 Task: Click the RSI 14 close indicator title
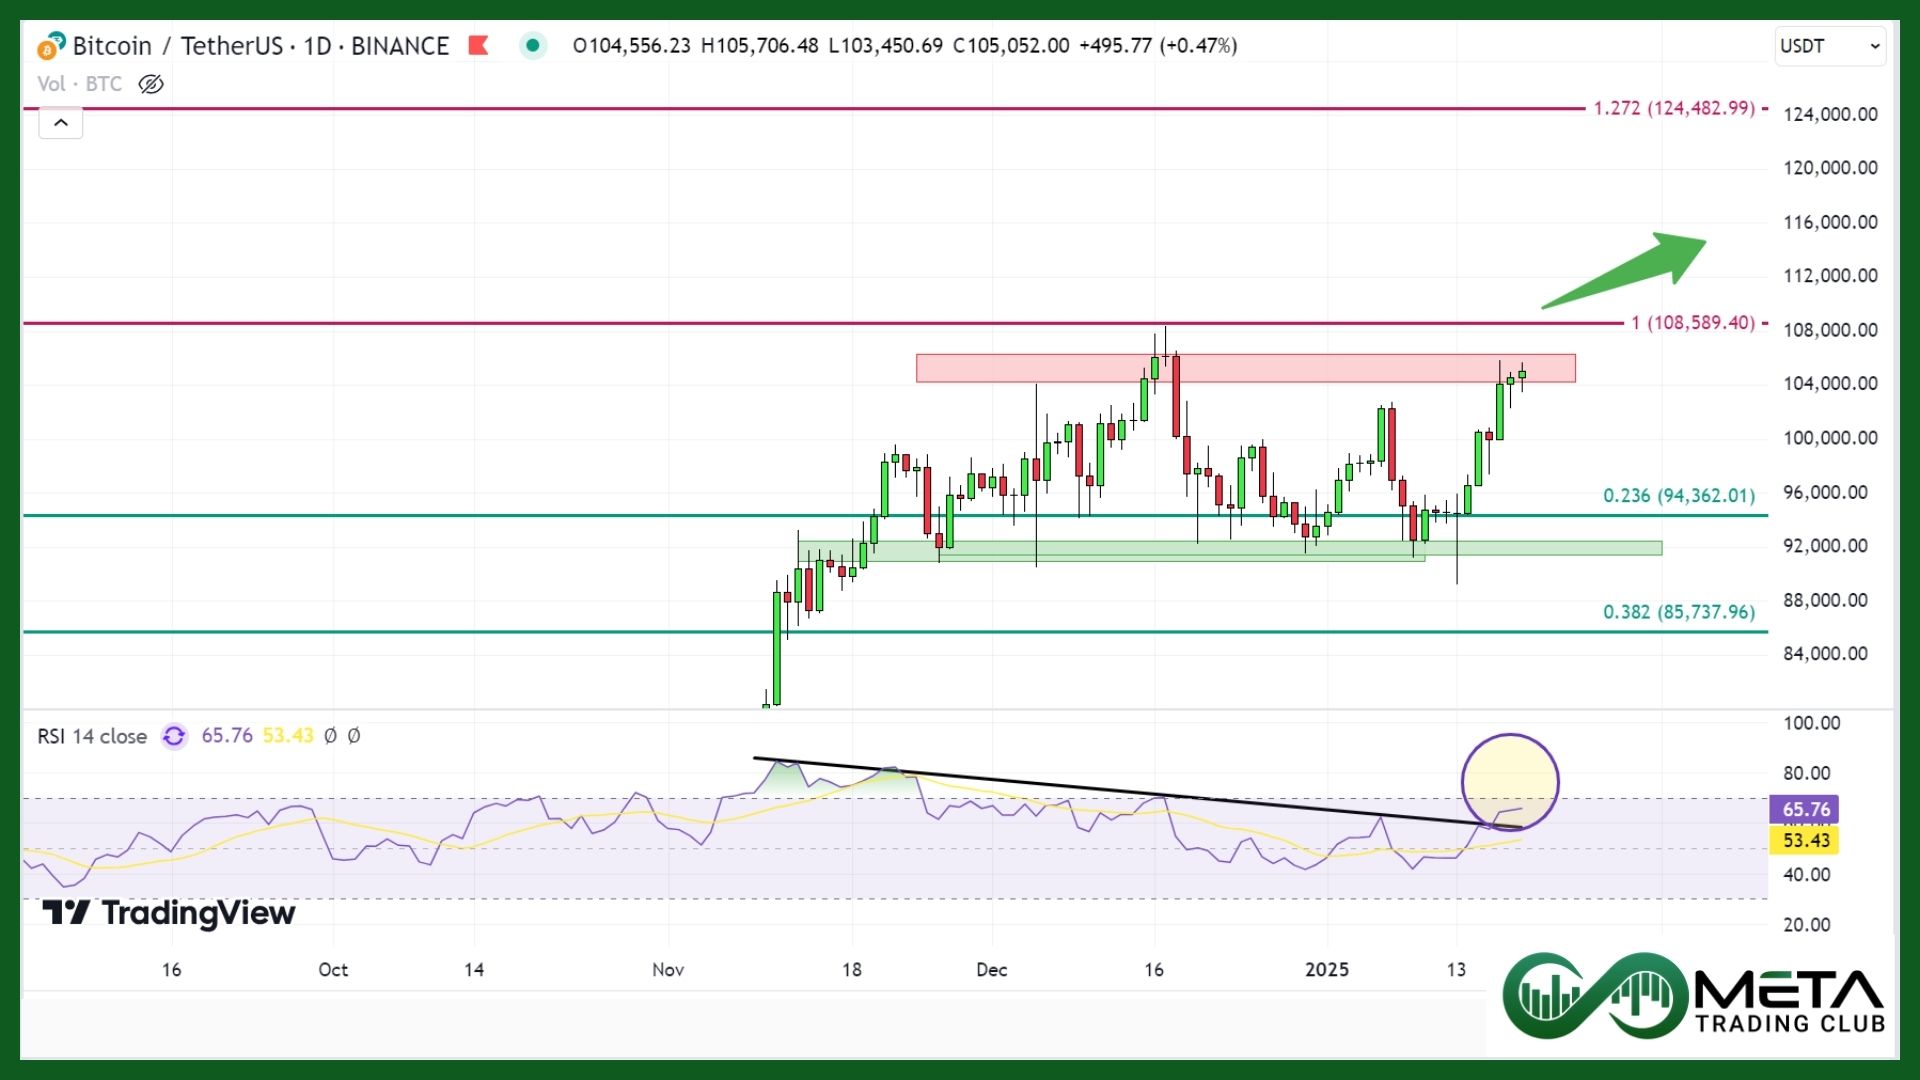tap(92, 737)
